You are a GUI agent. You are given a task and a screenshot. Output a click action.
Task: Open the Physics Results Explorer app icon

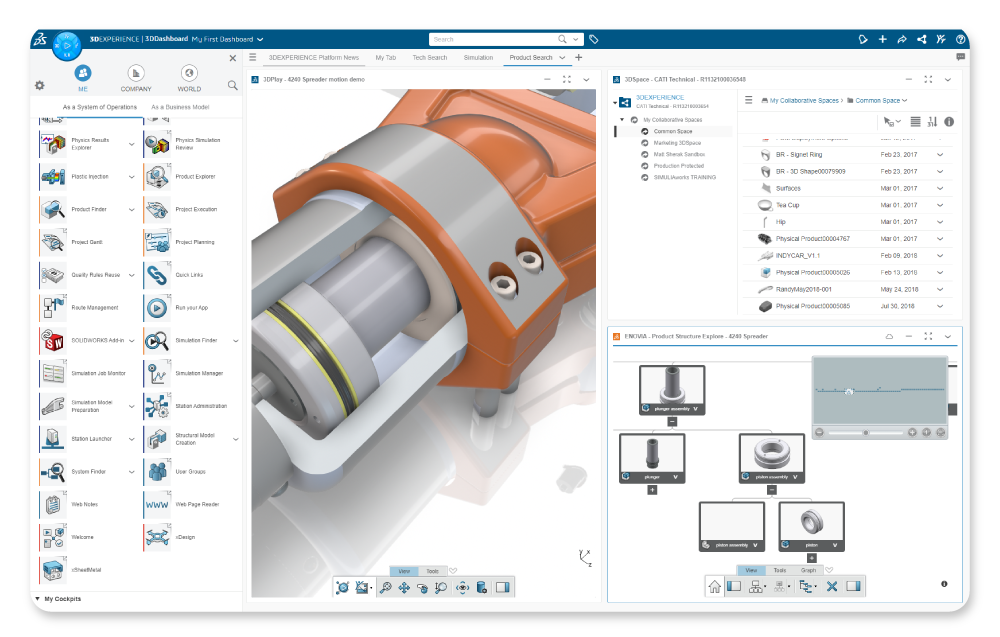point(54,144)
